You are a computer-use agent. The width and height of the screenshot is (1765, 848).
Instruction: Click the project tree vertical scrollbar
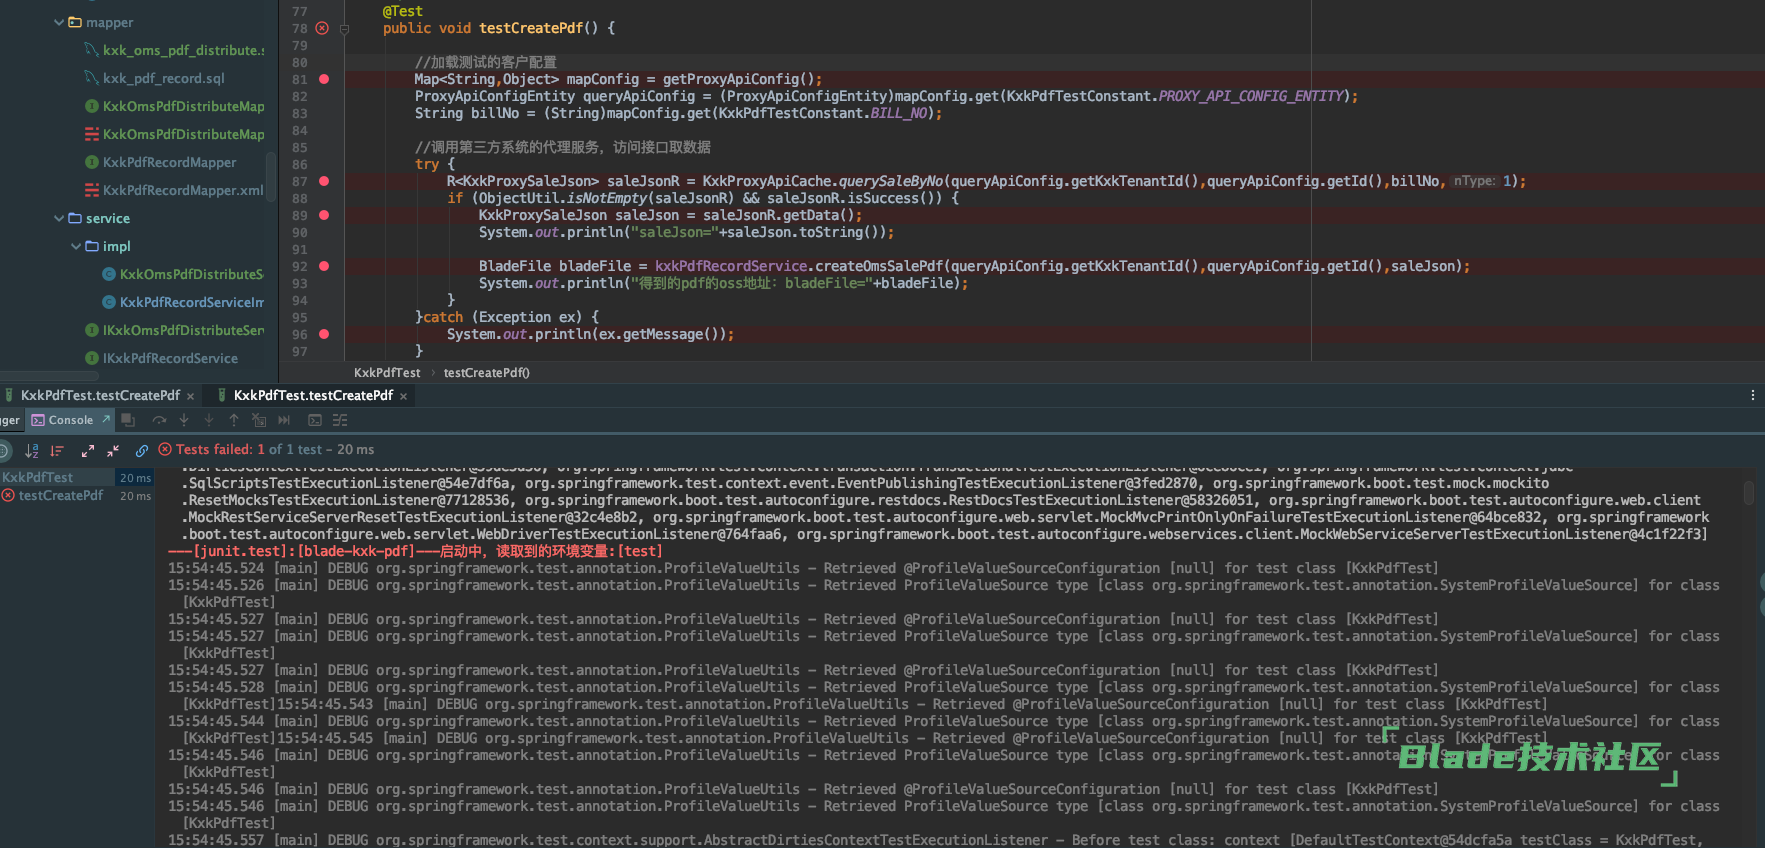point(270,176)
